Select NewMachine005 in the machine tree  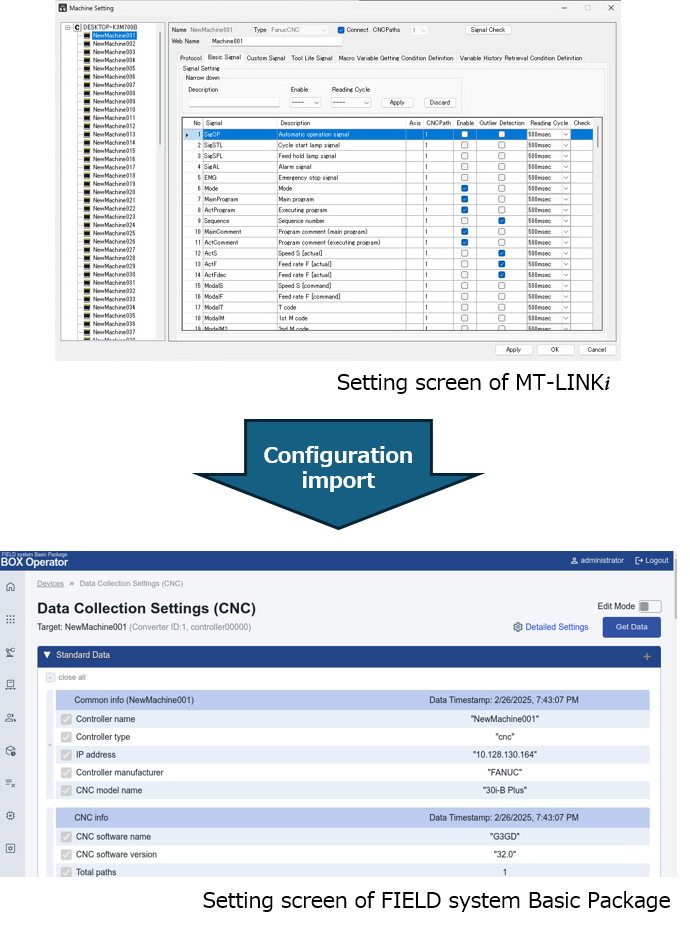[113, 68]
